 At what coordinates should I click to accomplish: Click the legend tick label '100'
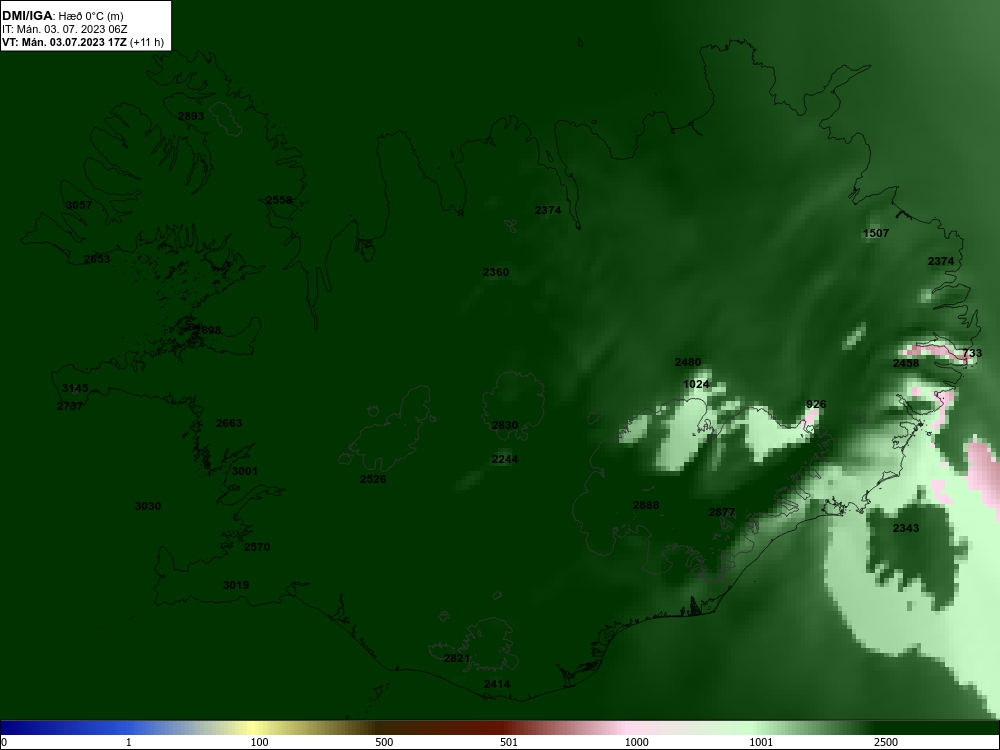260,742
